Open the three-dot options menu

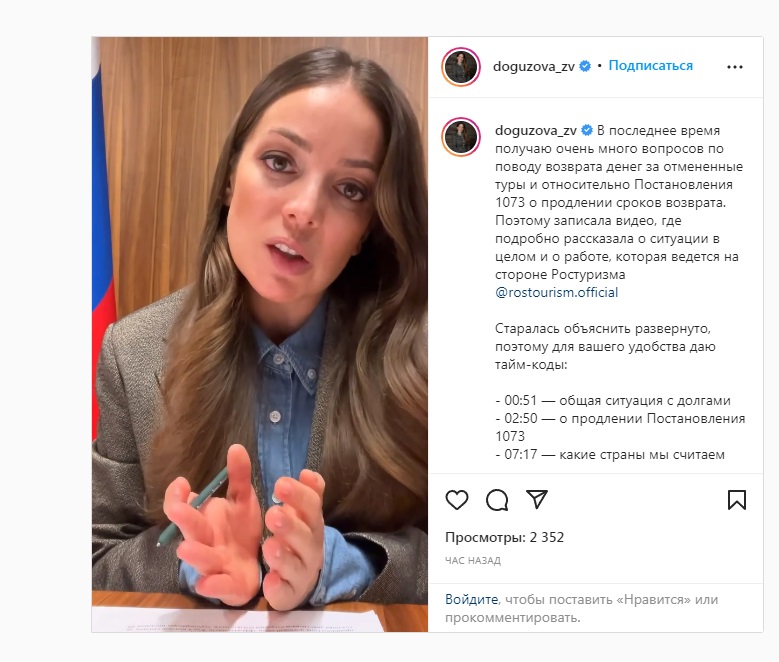click(735, 67)
